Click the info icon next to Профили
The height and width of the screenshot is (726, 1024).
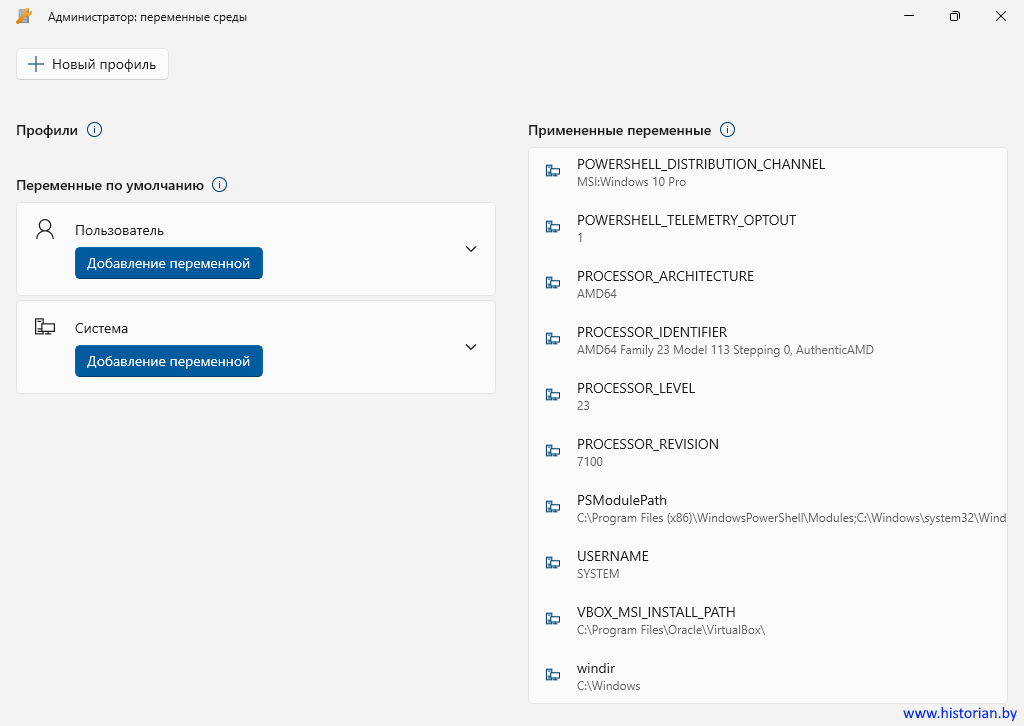coord(94,130)
